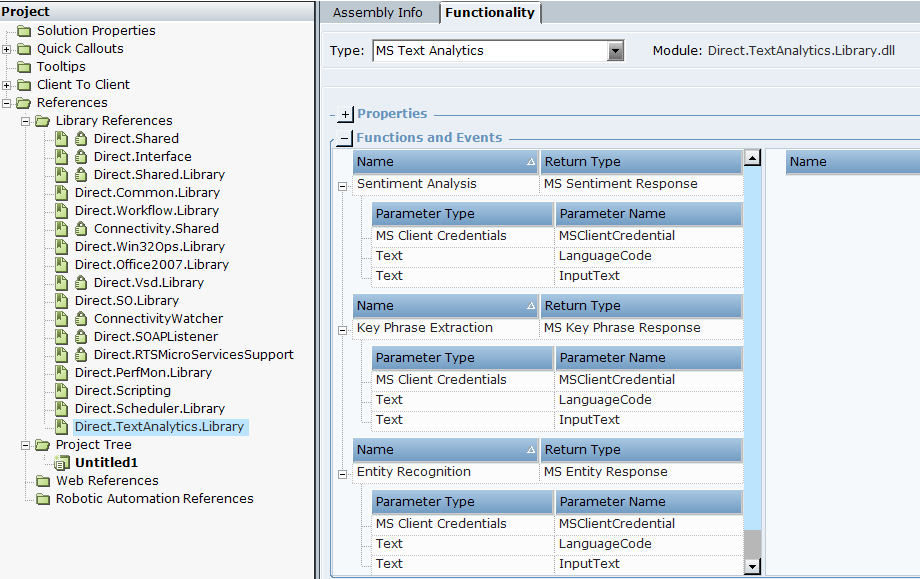Collapse the Functions and Events section
Screen dimensions: 920x579
pyautogui.click(x=345, y=139)
